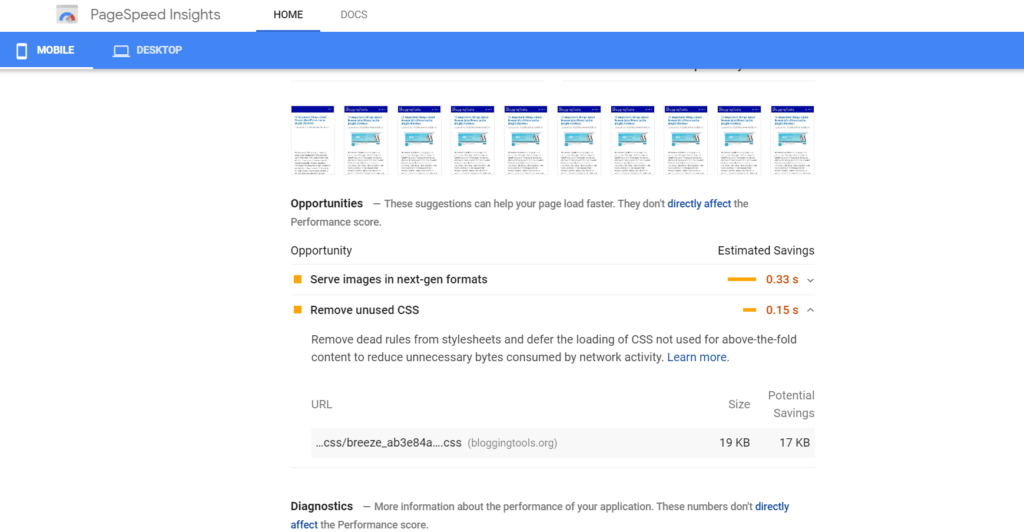Collapse the Remove unused CSS chevron
The width and height of the screenshot is (1024, 532).
click(x=810, y=310)
